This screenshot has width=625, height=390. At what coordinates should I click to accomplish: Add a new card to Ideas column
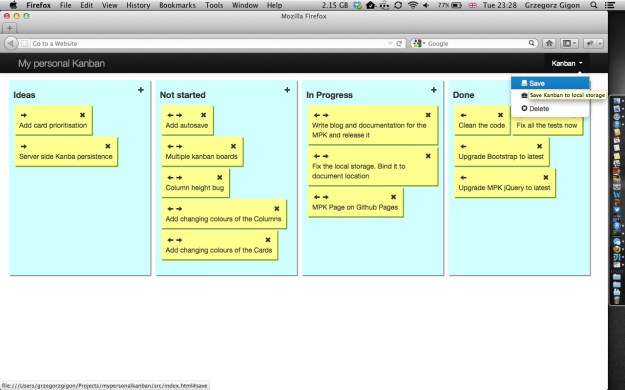tap(141, 90)
